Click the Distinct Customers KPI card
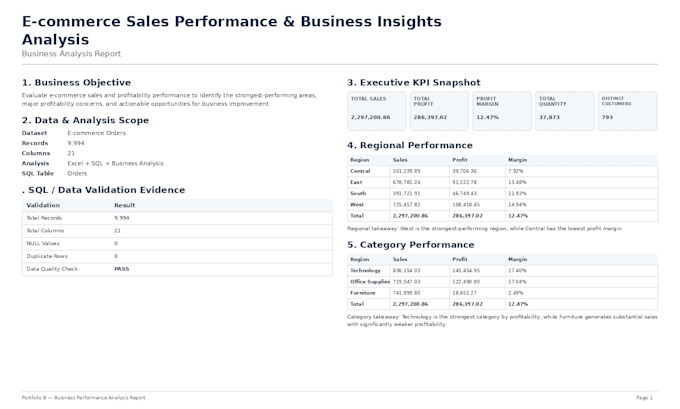Image resolution: width=680 pixels, height=409 pixels. point(628,111)
